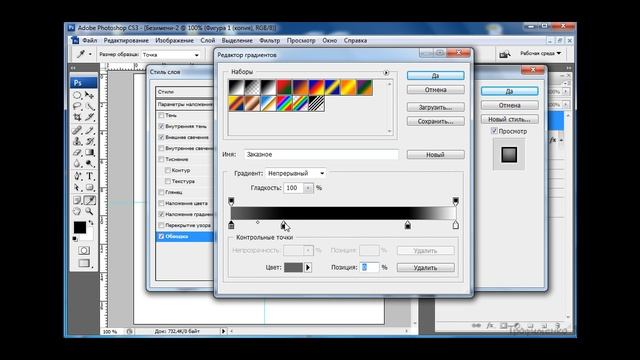
Task: Enable Наложение цвета checkbox
Action: (161, 203)
